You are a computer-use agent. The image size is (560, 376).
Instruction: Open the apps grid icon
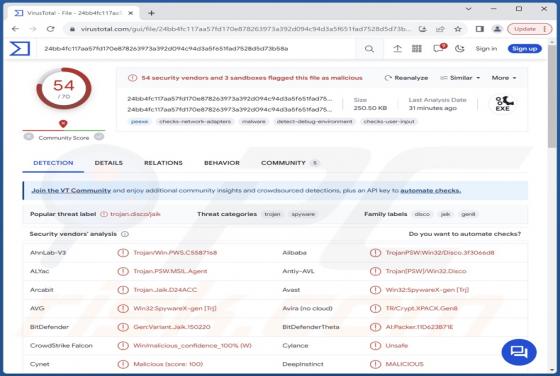(x=417, y=49)
